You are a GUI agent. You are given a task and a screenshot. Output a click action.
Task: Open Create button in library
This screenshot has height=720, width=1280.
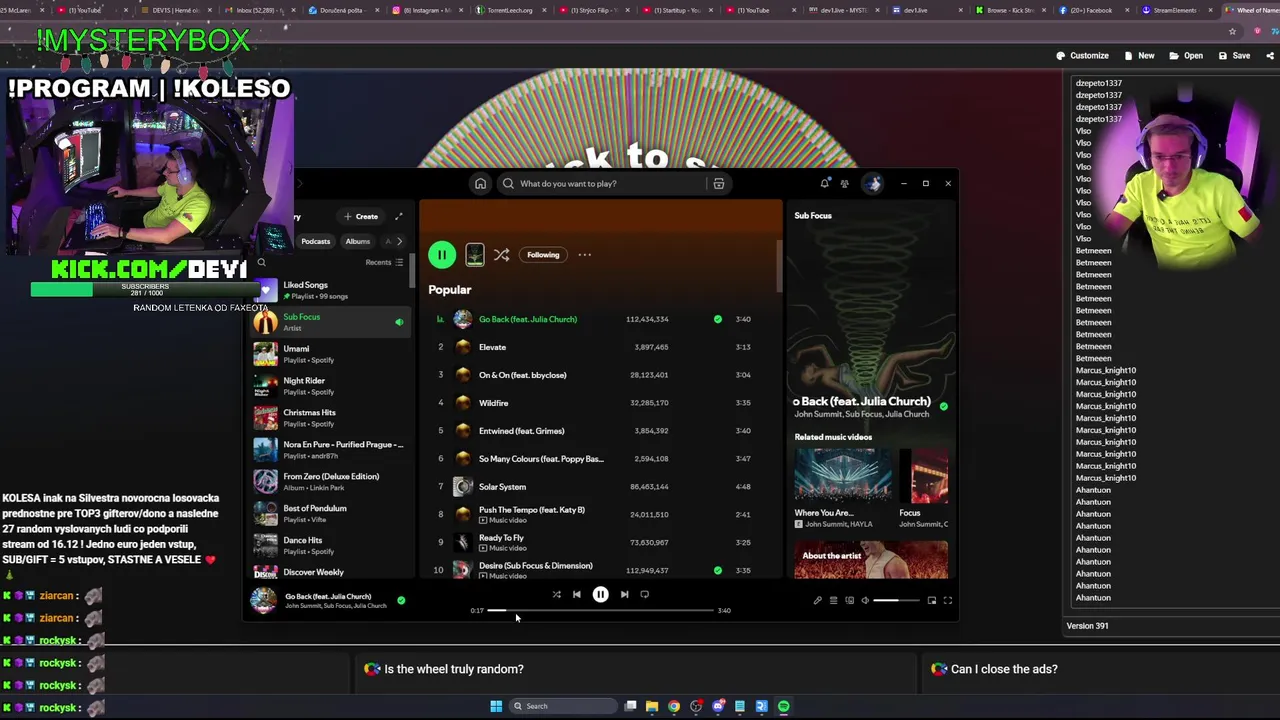click(x=361, y=216)
